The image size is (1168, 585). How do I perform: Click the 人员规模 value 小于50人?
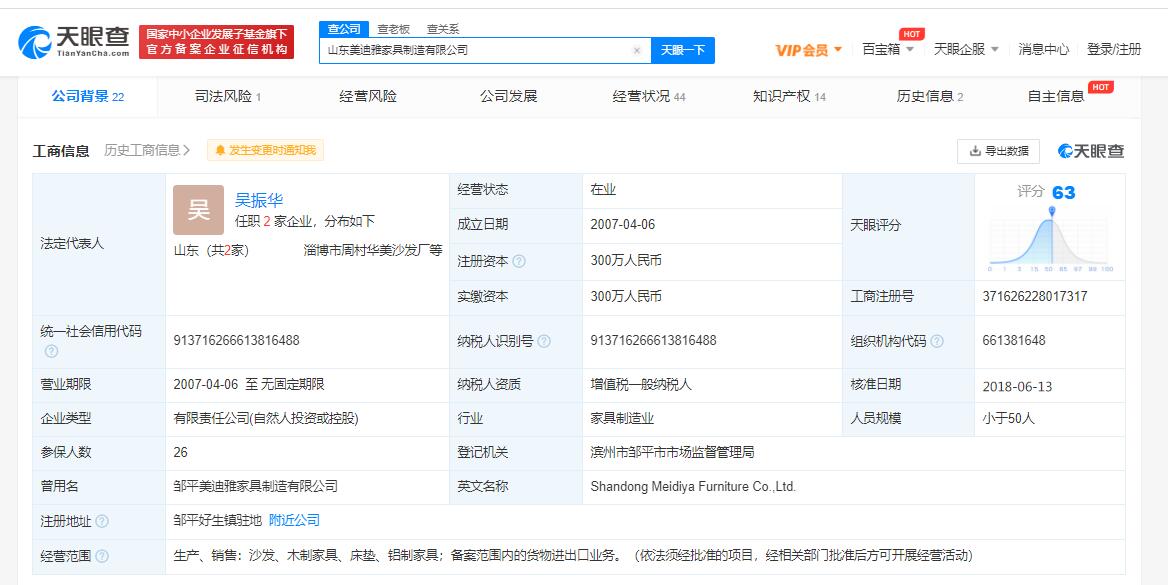[x=1009, y=419]
